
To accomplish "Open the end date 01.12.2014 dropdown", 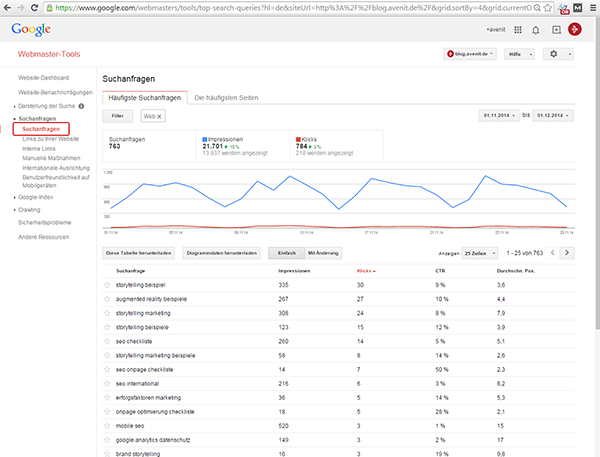I will pos(553,116).
